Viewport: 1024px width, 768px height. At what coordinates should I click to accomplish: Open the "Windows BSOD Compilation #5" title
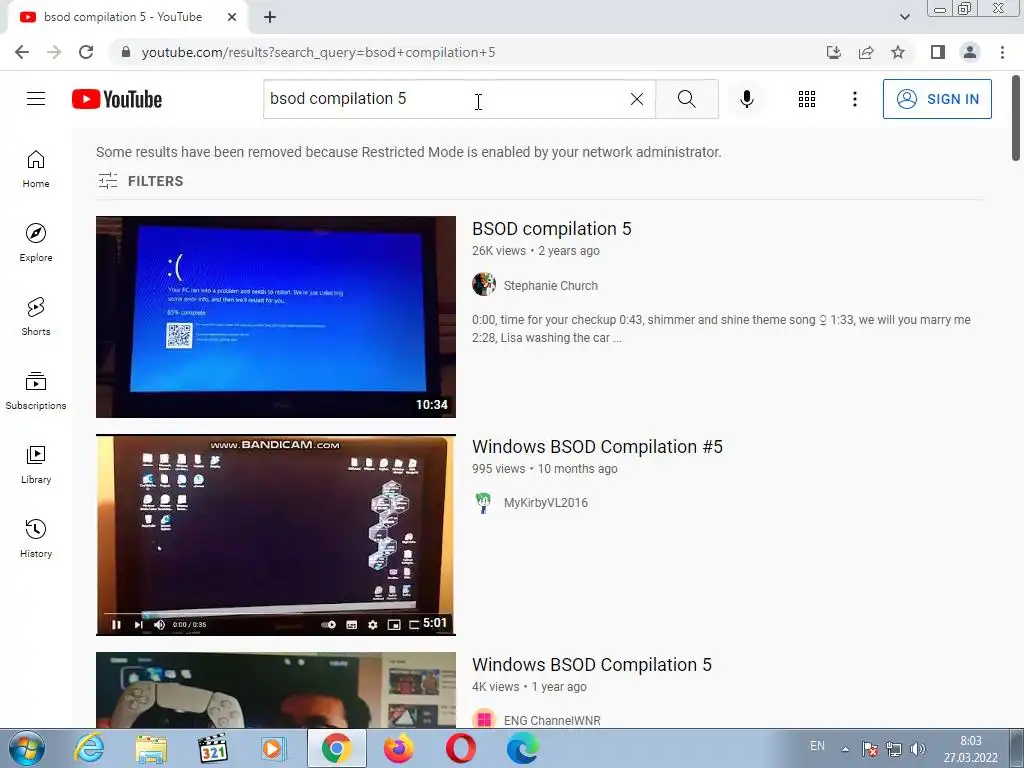pos(598,447)
